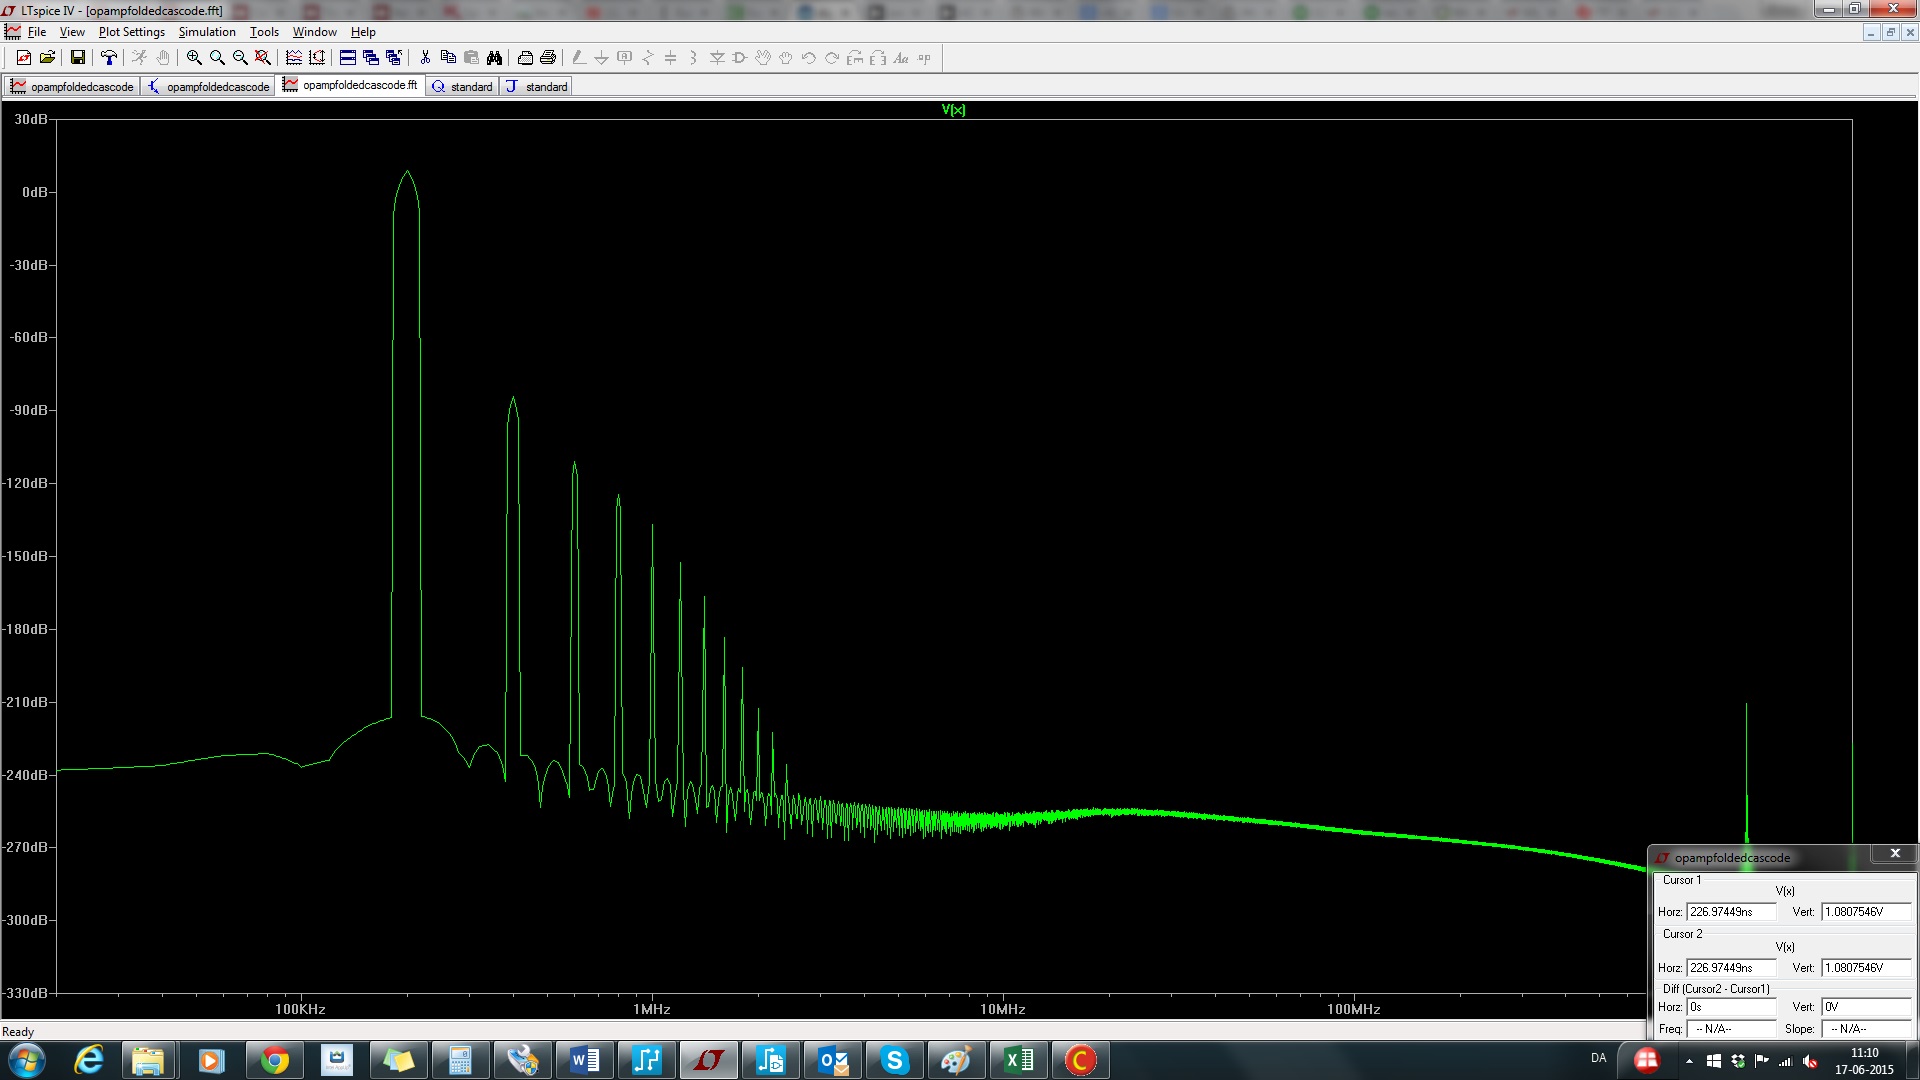The height and width of the screenshot is (1080, 1920).
Task: Click Cursor 2 Horz value field
Action: (x=1731, y=968)
